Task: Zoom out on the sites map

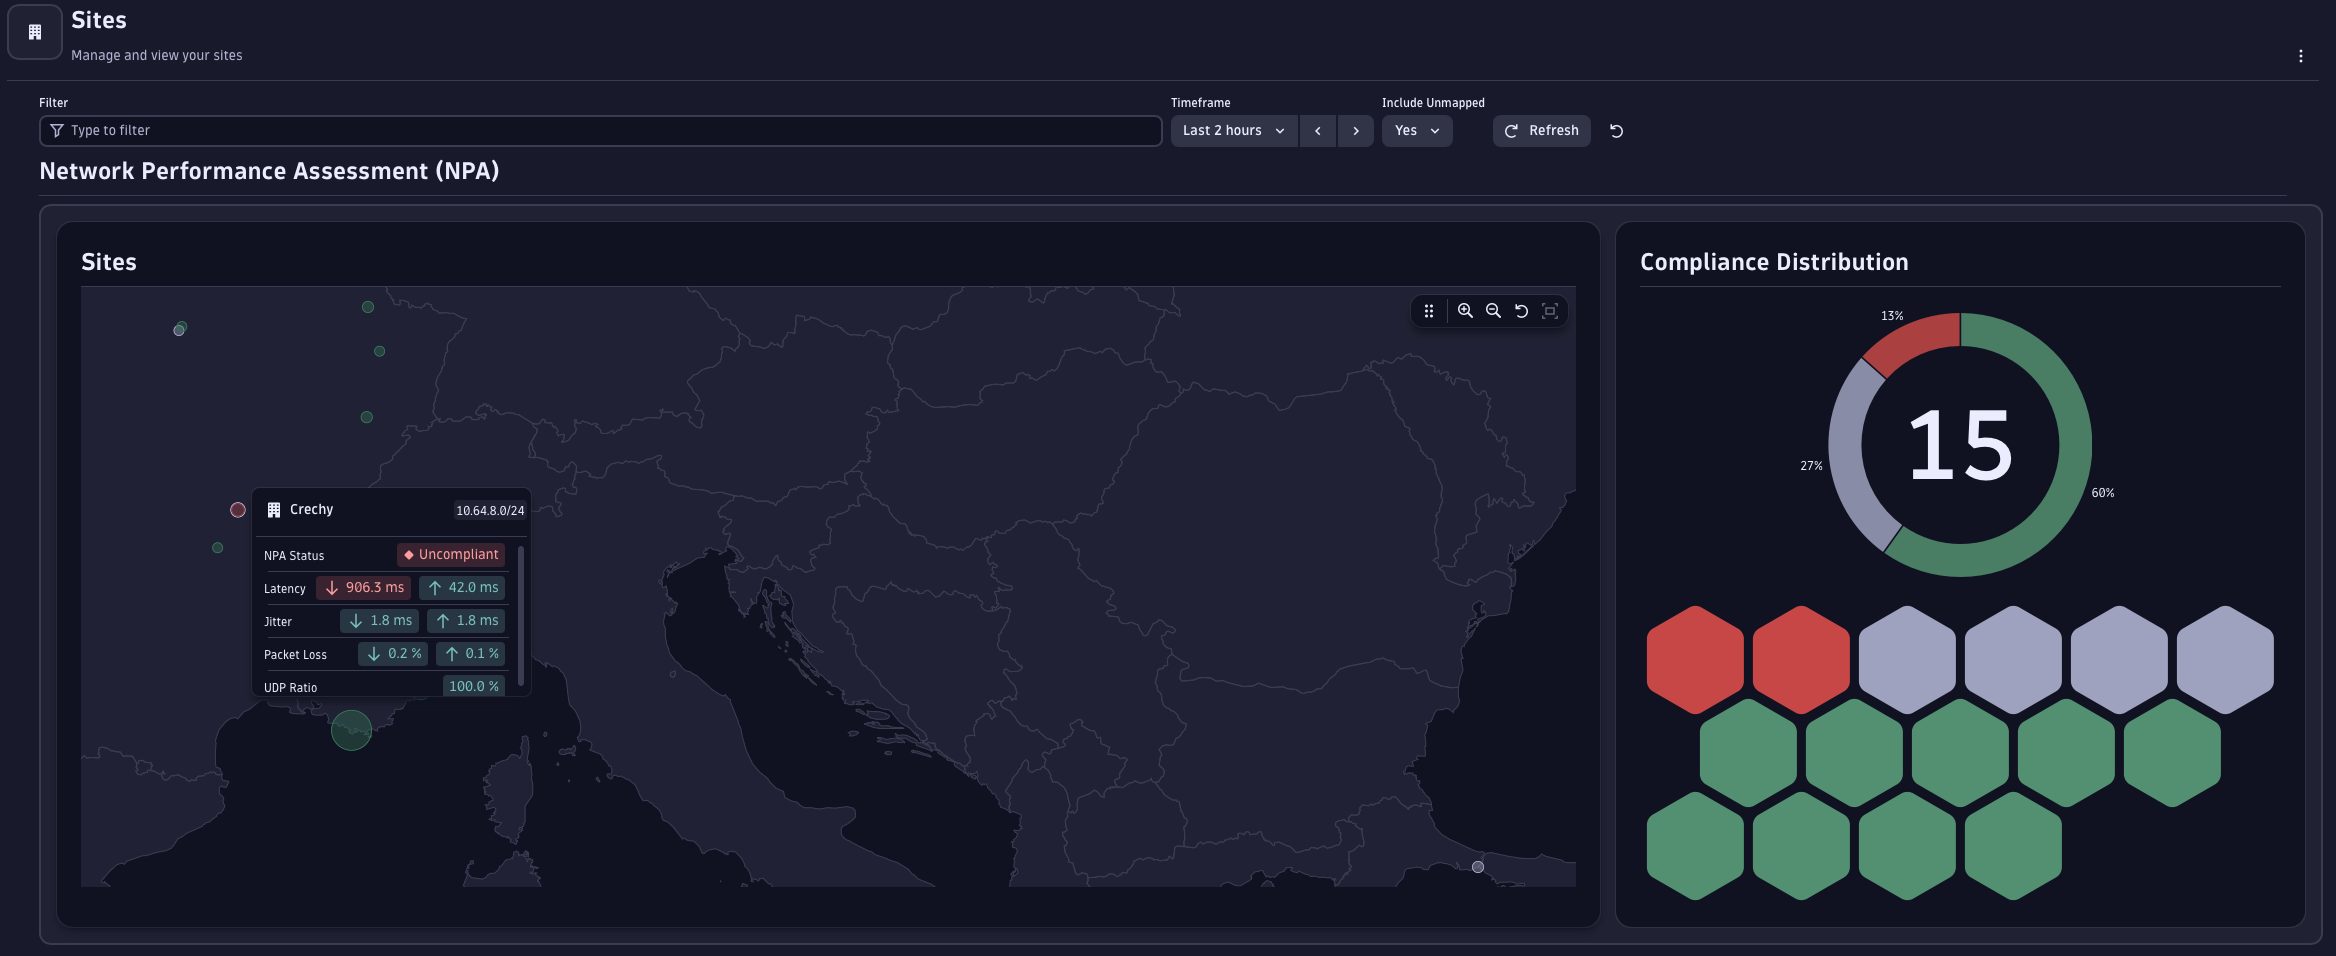Action: [x=1492, y=311]
